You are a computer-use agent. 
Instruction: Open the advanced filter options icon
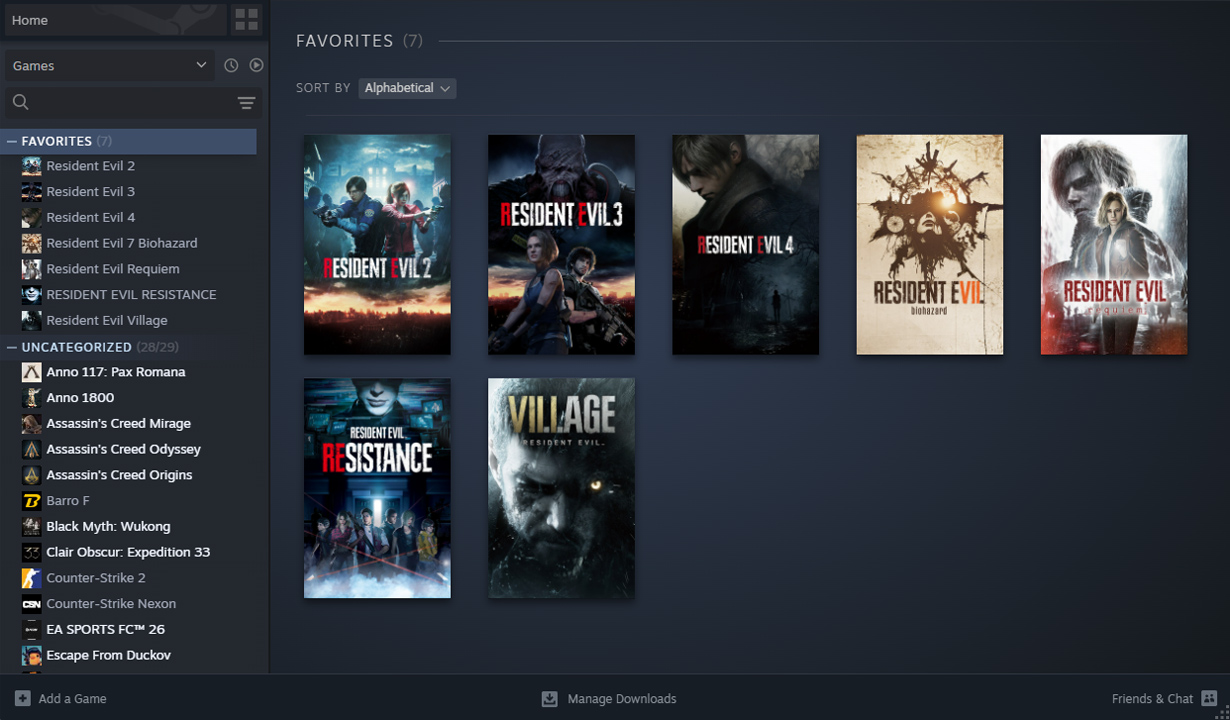(246, 103)
